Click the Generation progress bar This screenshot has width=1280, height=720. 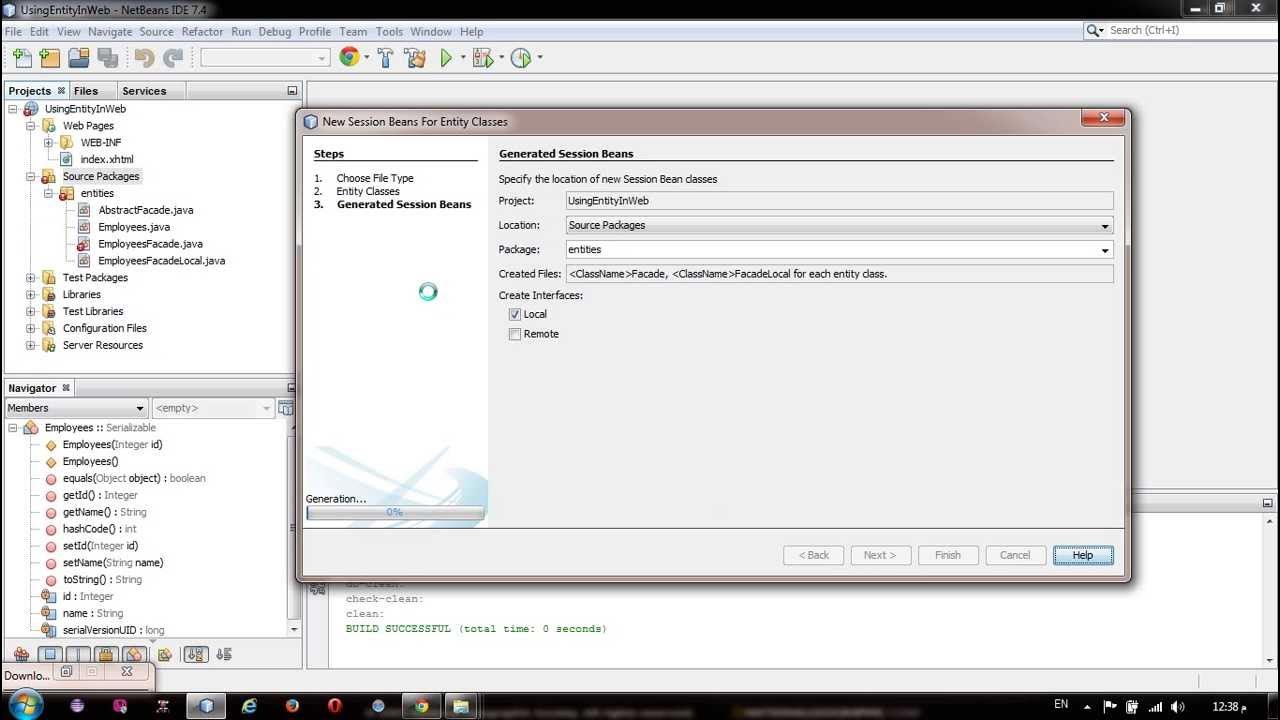click(x=395, y=512)
